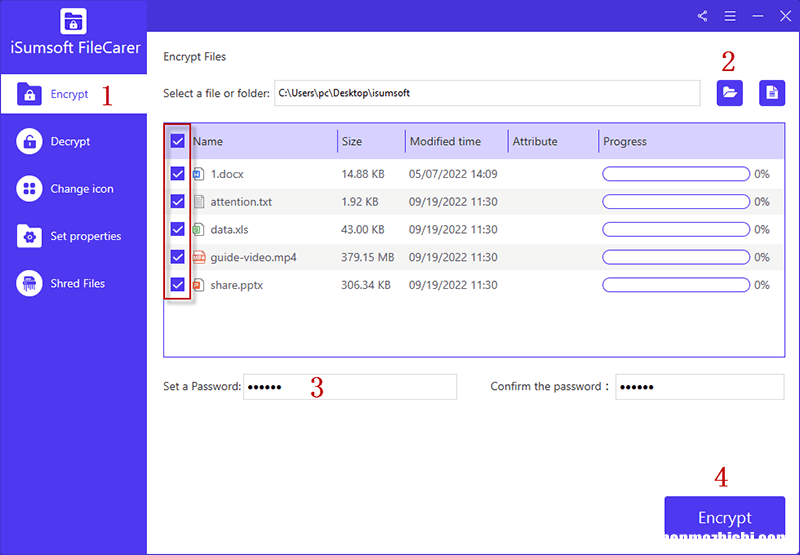
Task: Sort by the Size column header
Action: 352,141
